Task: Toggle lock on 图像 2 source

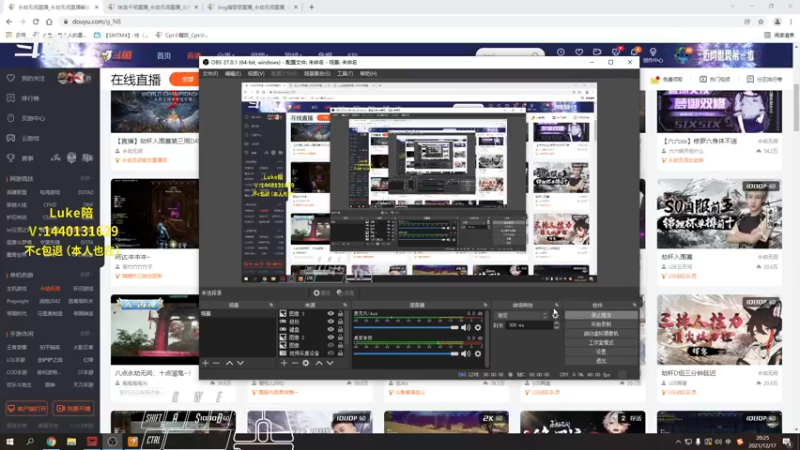Action: (340, 337)
